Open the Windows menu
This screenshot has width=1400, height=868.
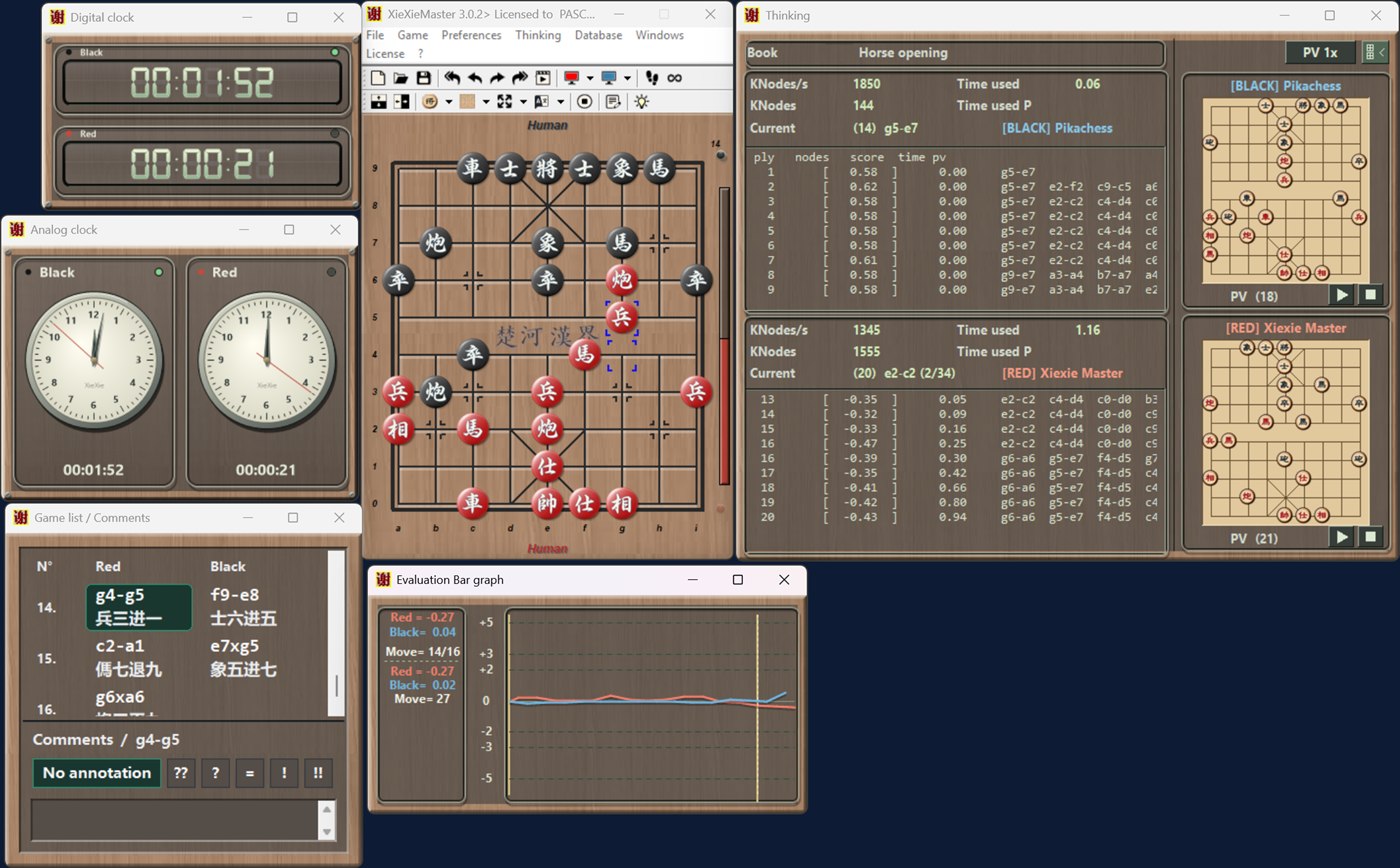[x=660, y=35]
